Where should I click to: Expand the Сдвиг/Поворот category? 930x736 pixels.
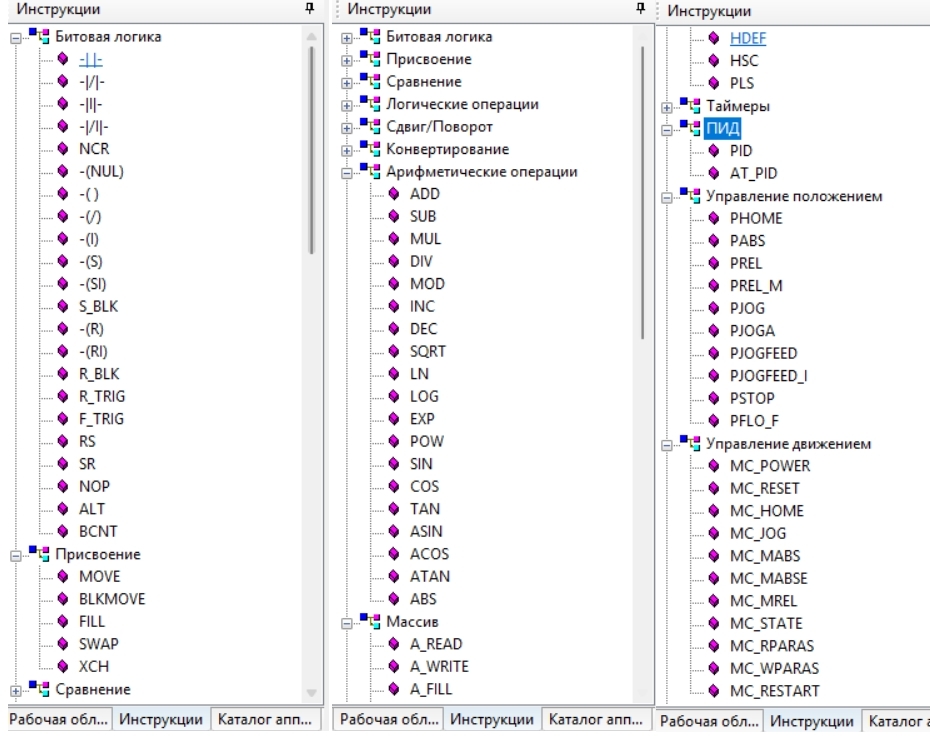[347, 128]
